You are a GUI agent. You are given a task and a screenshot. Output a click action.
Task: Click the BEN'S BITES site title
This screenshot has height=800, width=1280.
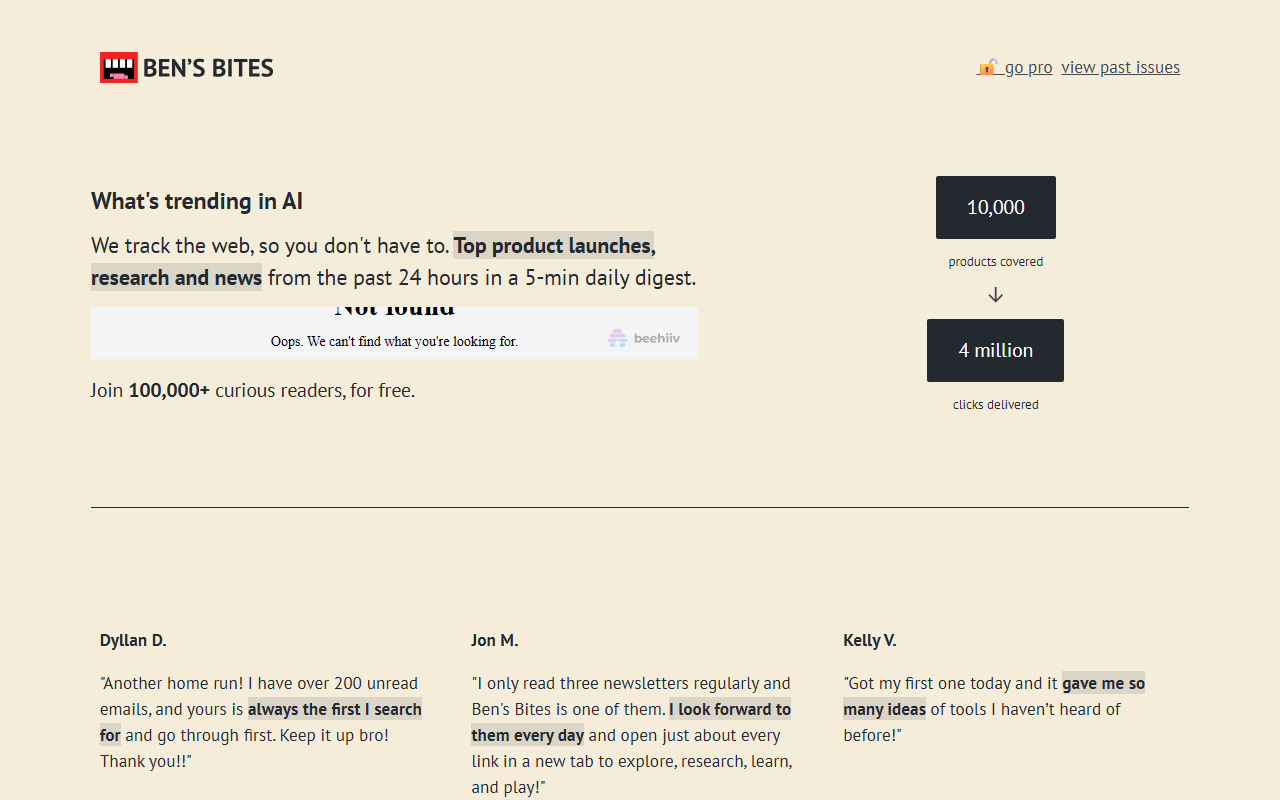point(208,68)
